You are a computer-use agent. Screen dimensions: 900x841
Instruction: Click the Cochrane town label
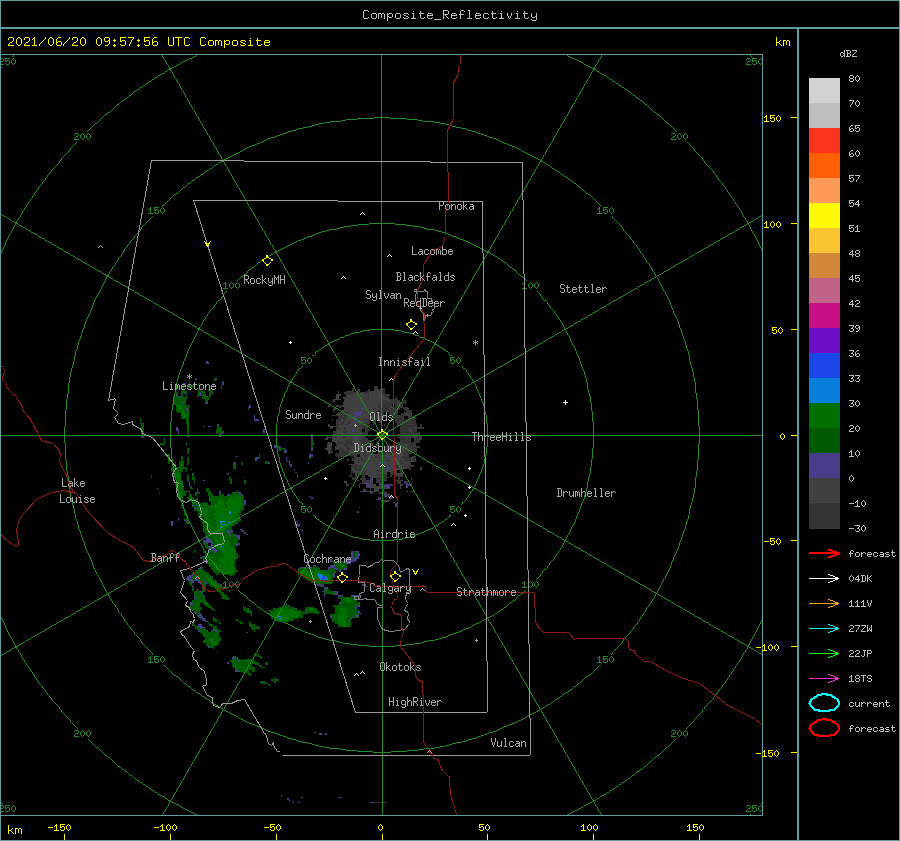327,559
